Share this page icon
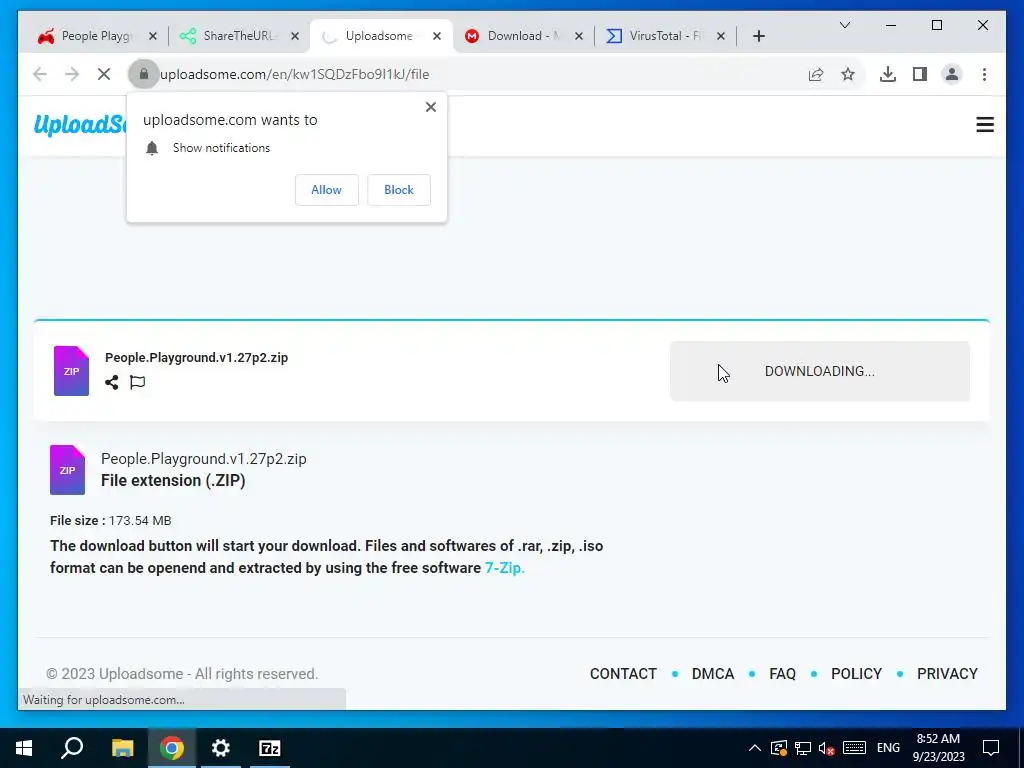Image resolution: width=1024 pixels, height=768 pixels. (x=816, y=74)
